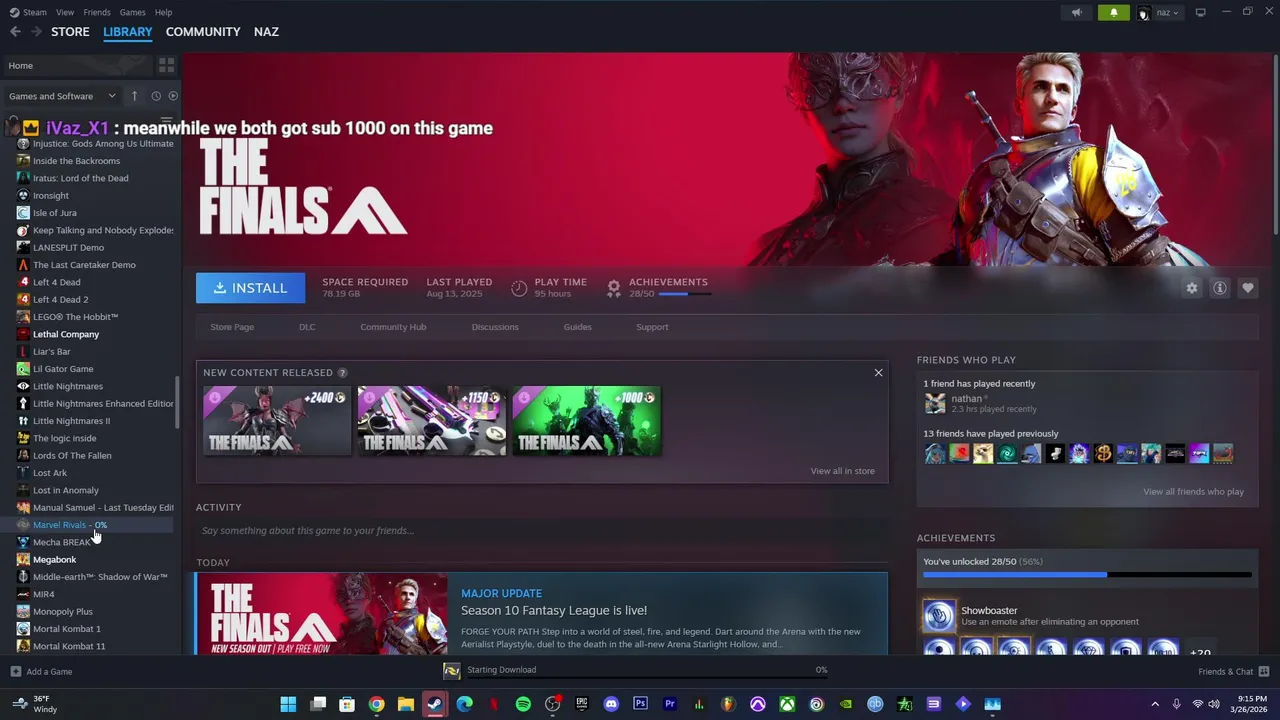Open the library Home view

click(x=76, y=66)
